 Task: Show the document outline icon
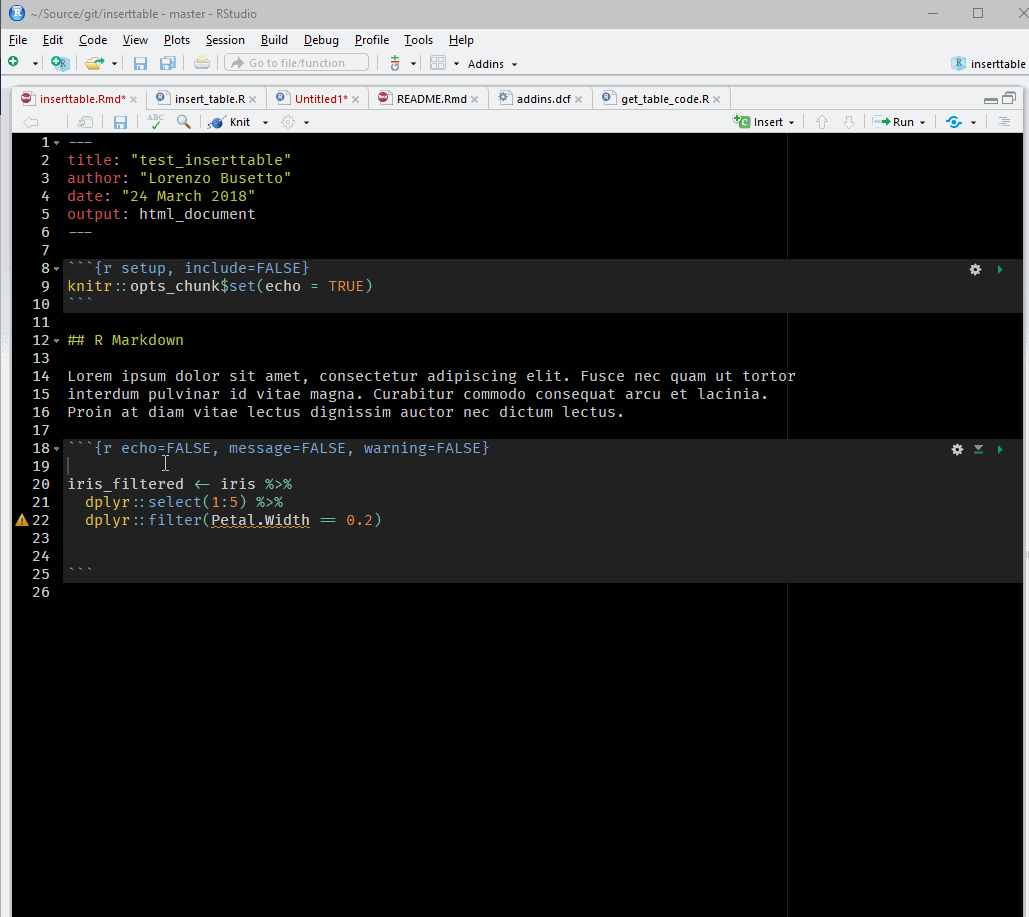(x=1004, y=122)
